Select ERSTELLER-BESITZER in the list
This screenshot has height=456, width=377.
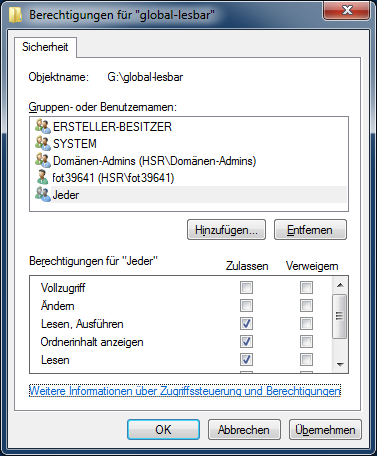[189, 126]
